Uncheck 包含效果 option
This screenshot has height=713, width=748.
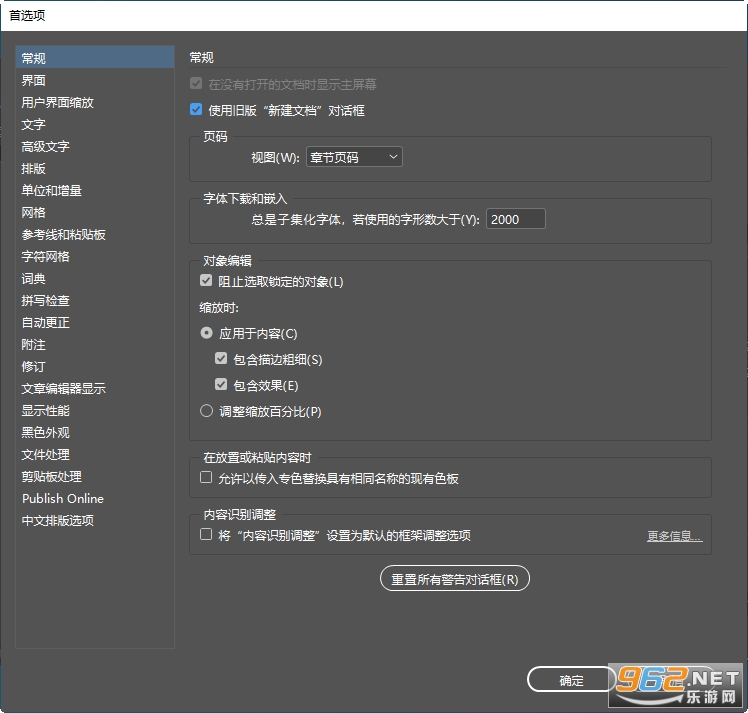[x=221, y=384]
